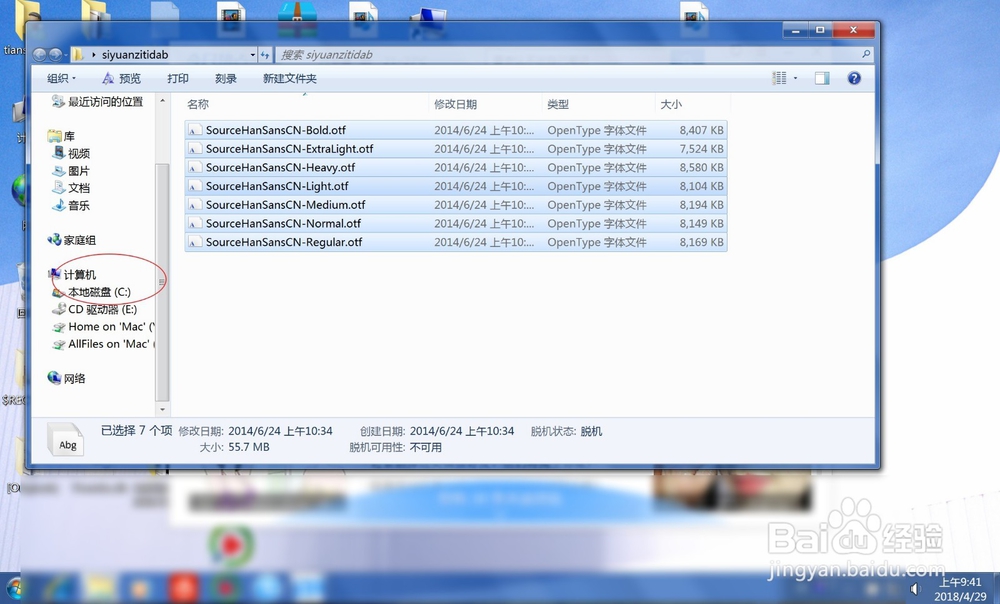Click navigation pane scroll up arrow

click(163, 101)
